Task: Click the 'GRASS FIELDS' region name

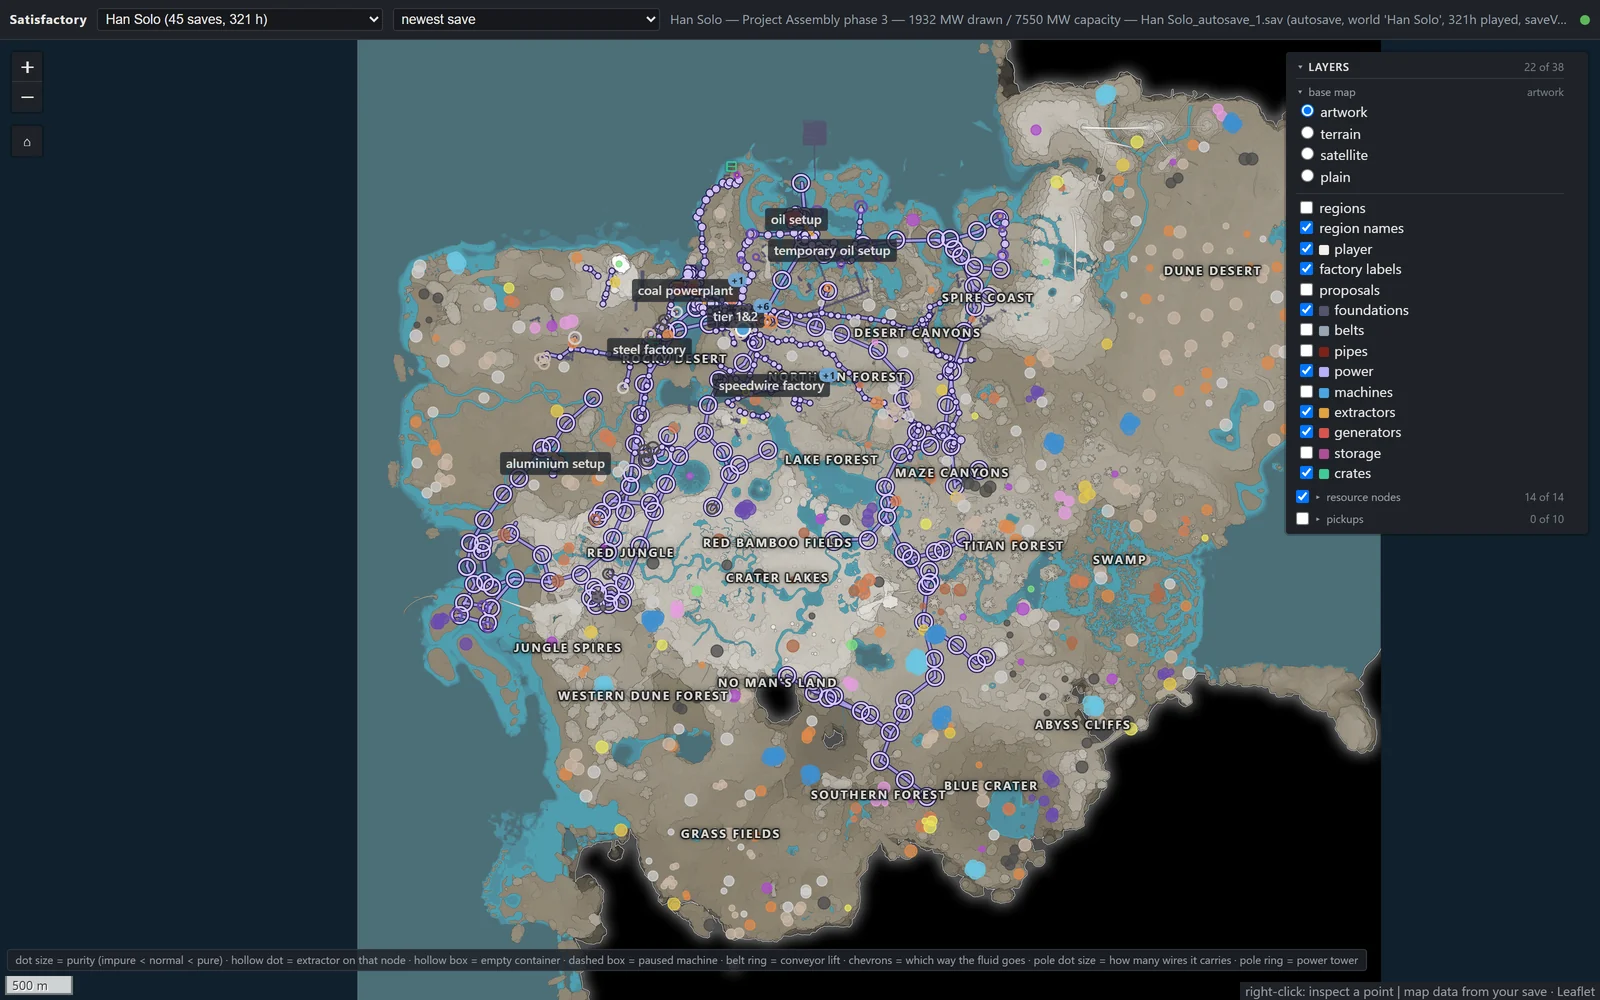Action: (x=730, y=834)
